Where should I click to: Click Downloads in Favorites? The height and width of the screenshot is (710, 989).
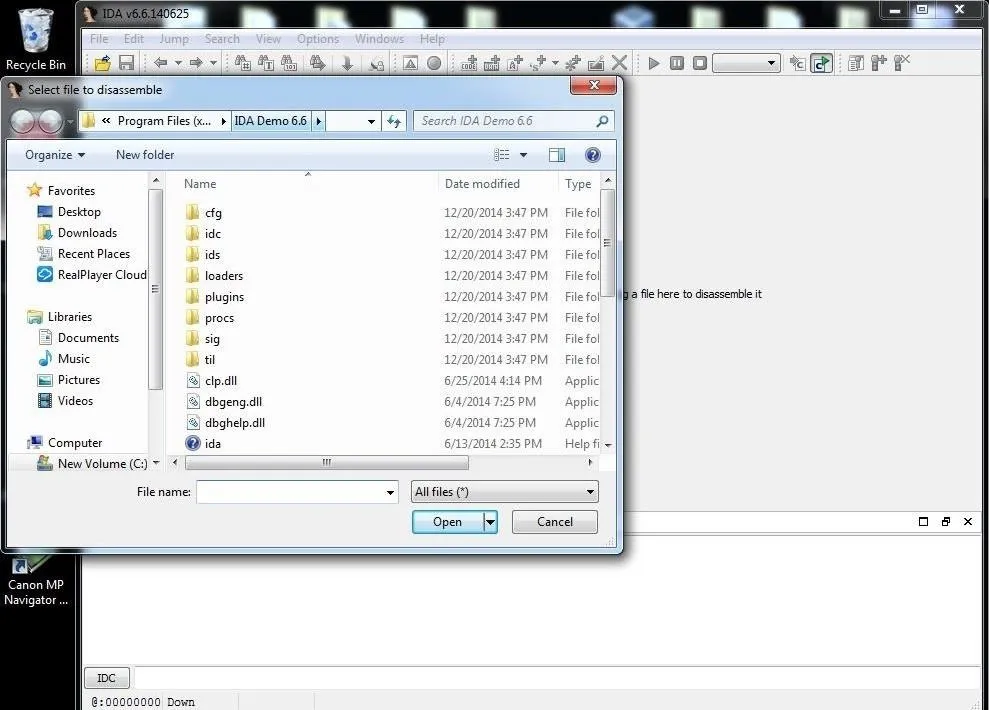coord(87,233)
